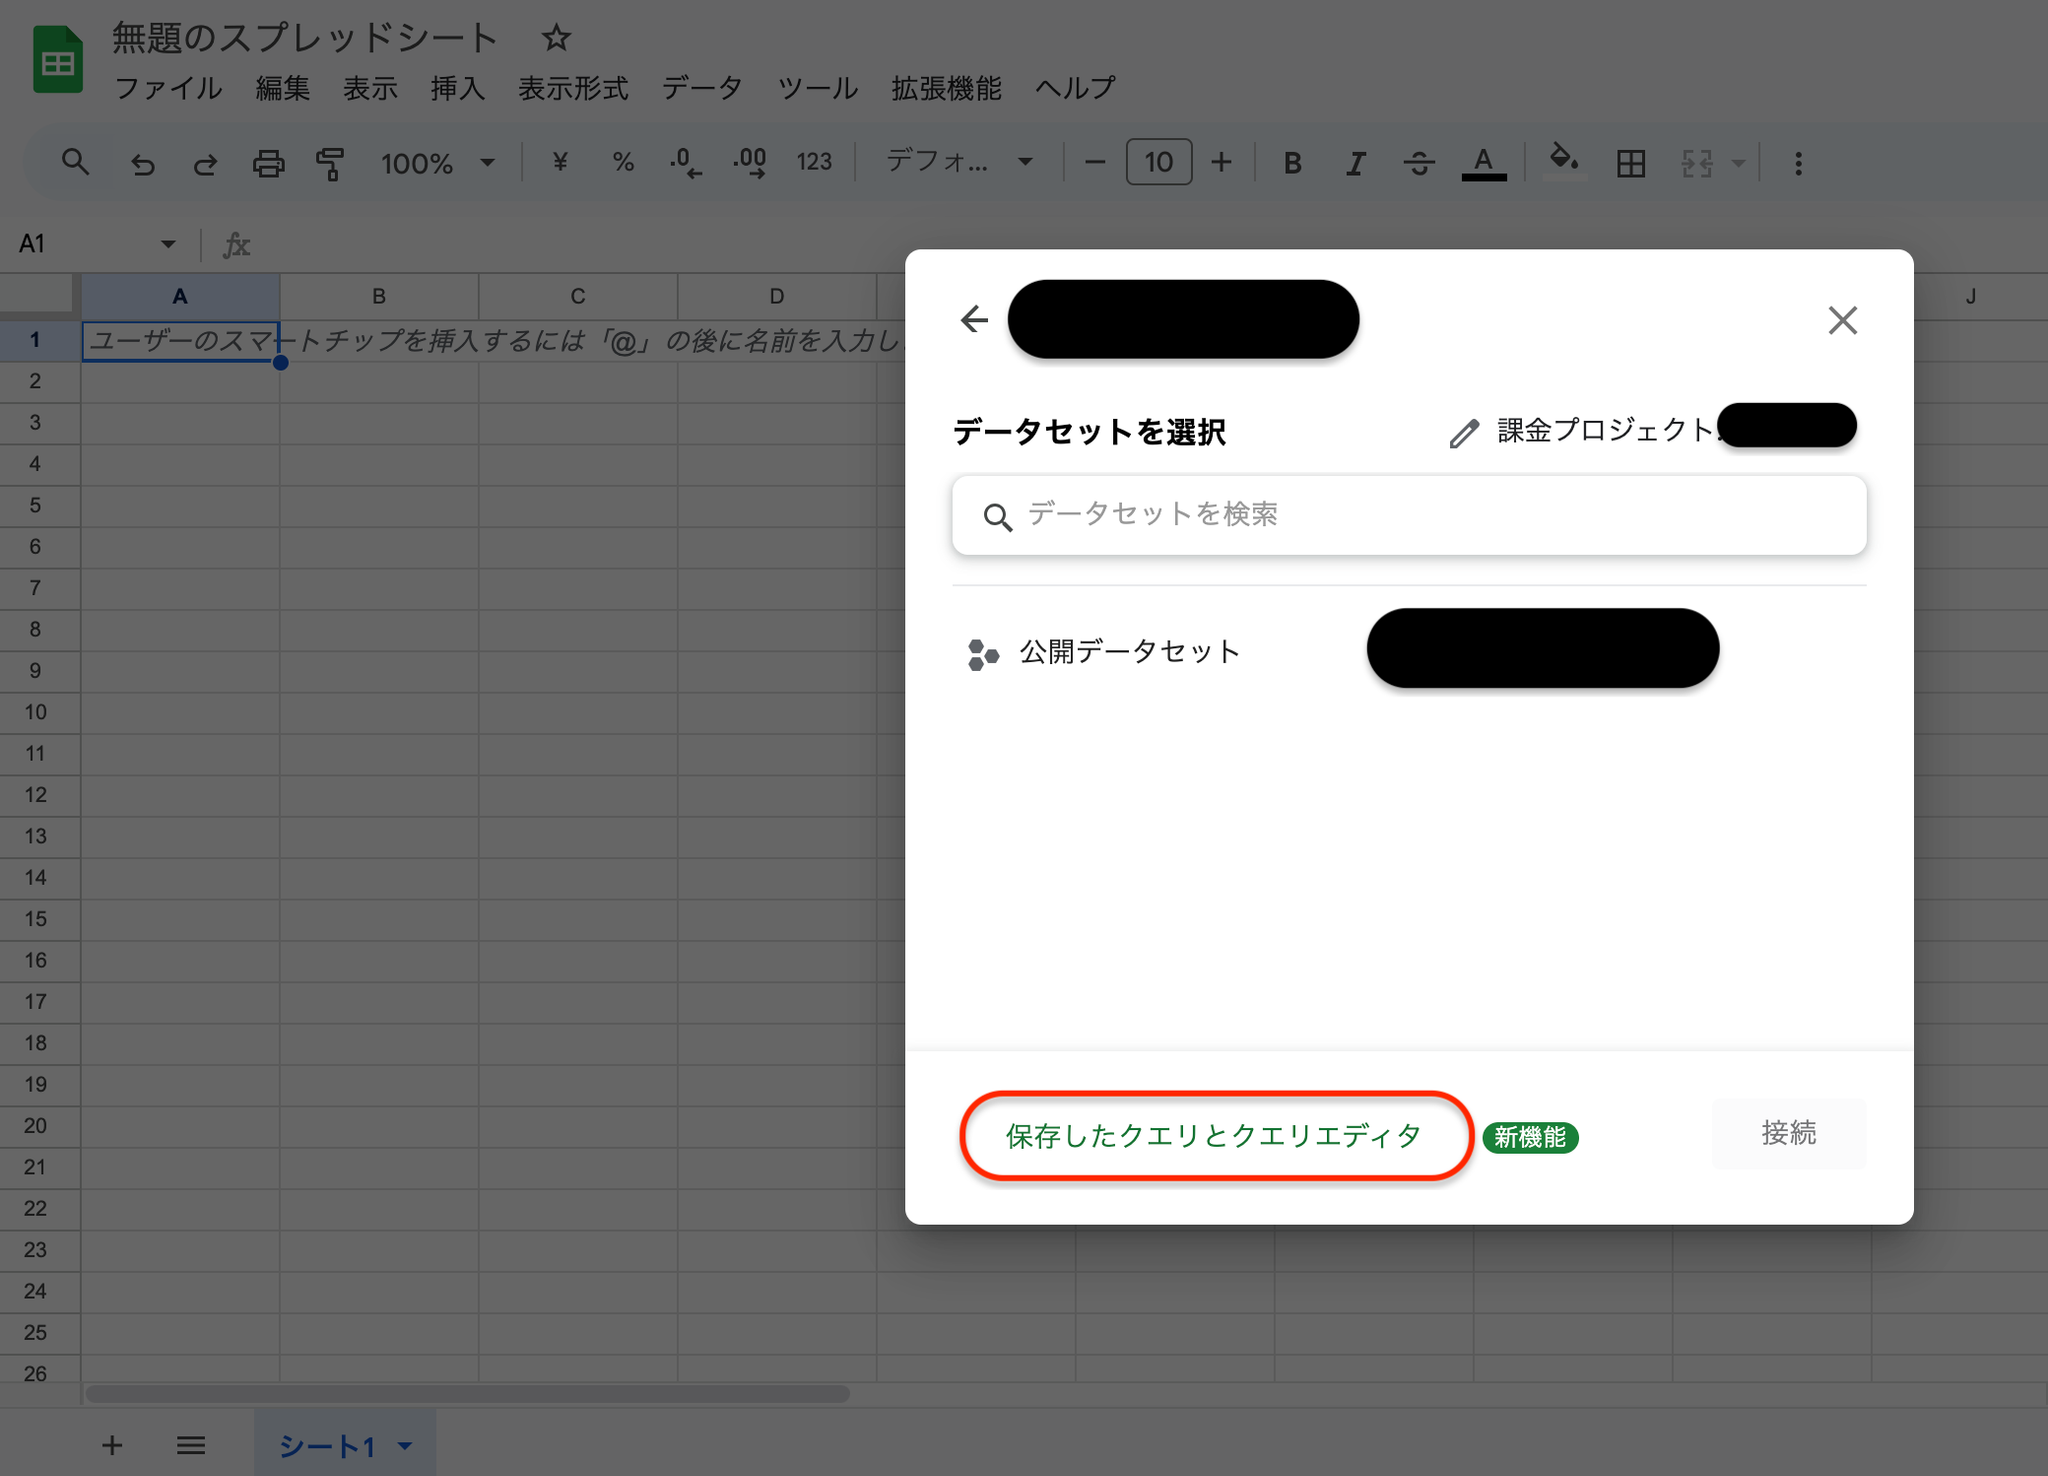Open the ヘルプ menu
The height and width of the screenshot is (1476, 2048).
[1075, 88]
